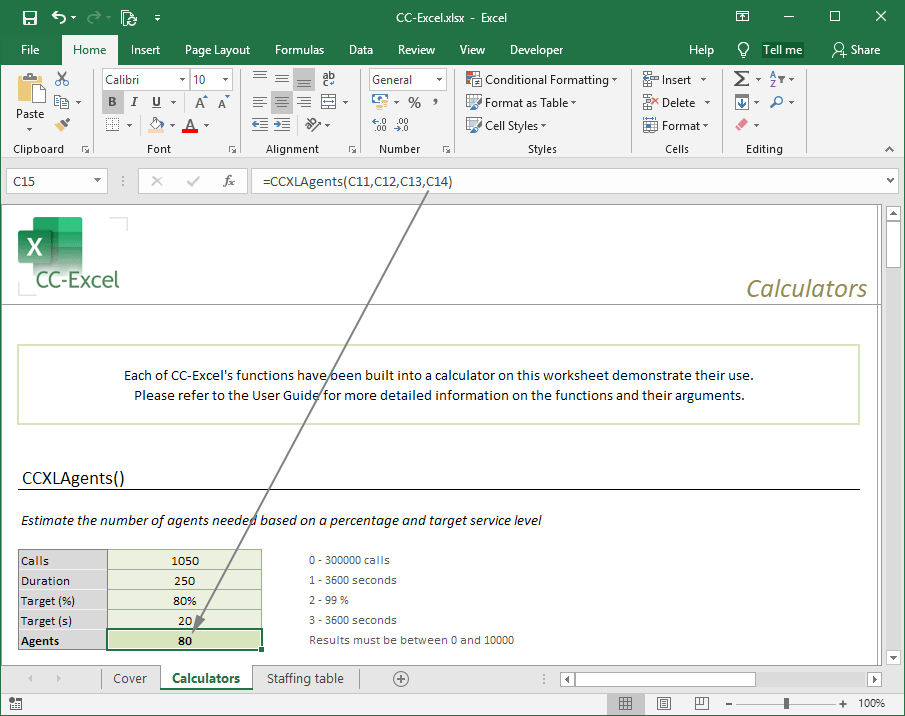The image size is (905, 716).
Task: Open the Number Format dropdown showing General
Action: pos(406,79)
